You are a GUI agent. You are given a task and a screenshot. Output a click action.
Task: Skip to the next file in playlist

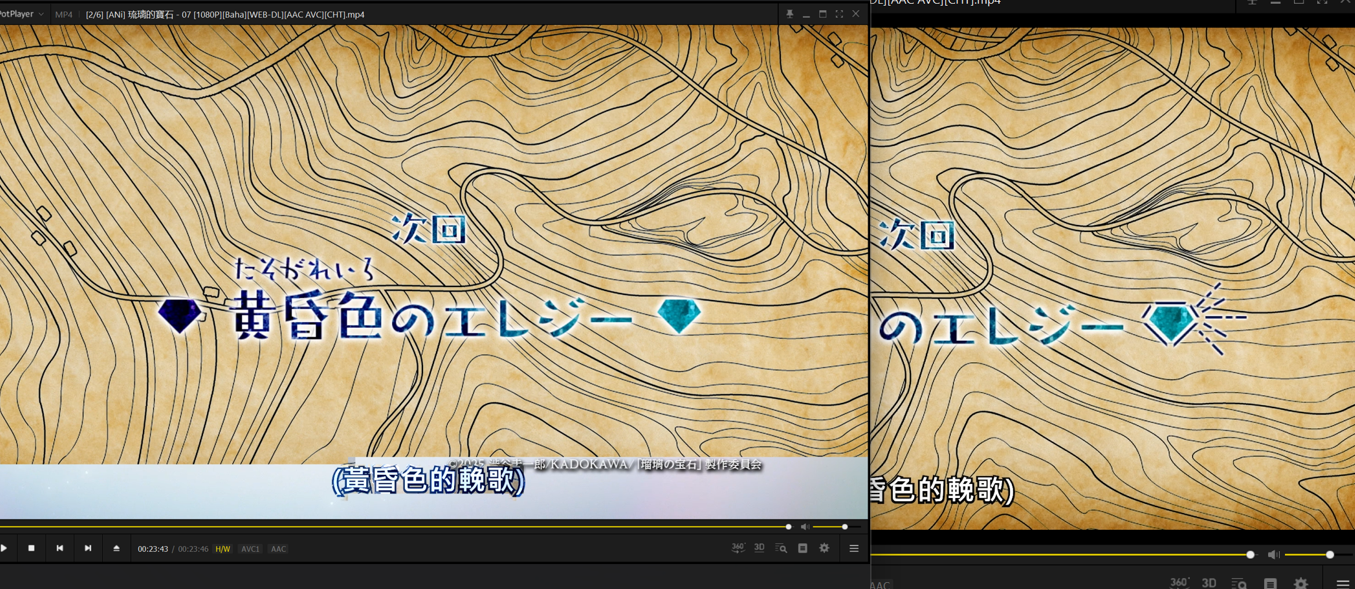pos(88,548)
